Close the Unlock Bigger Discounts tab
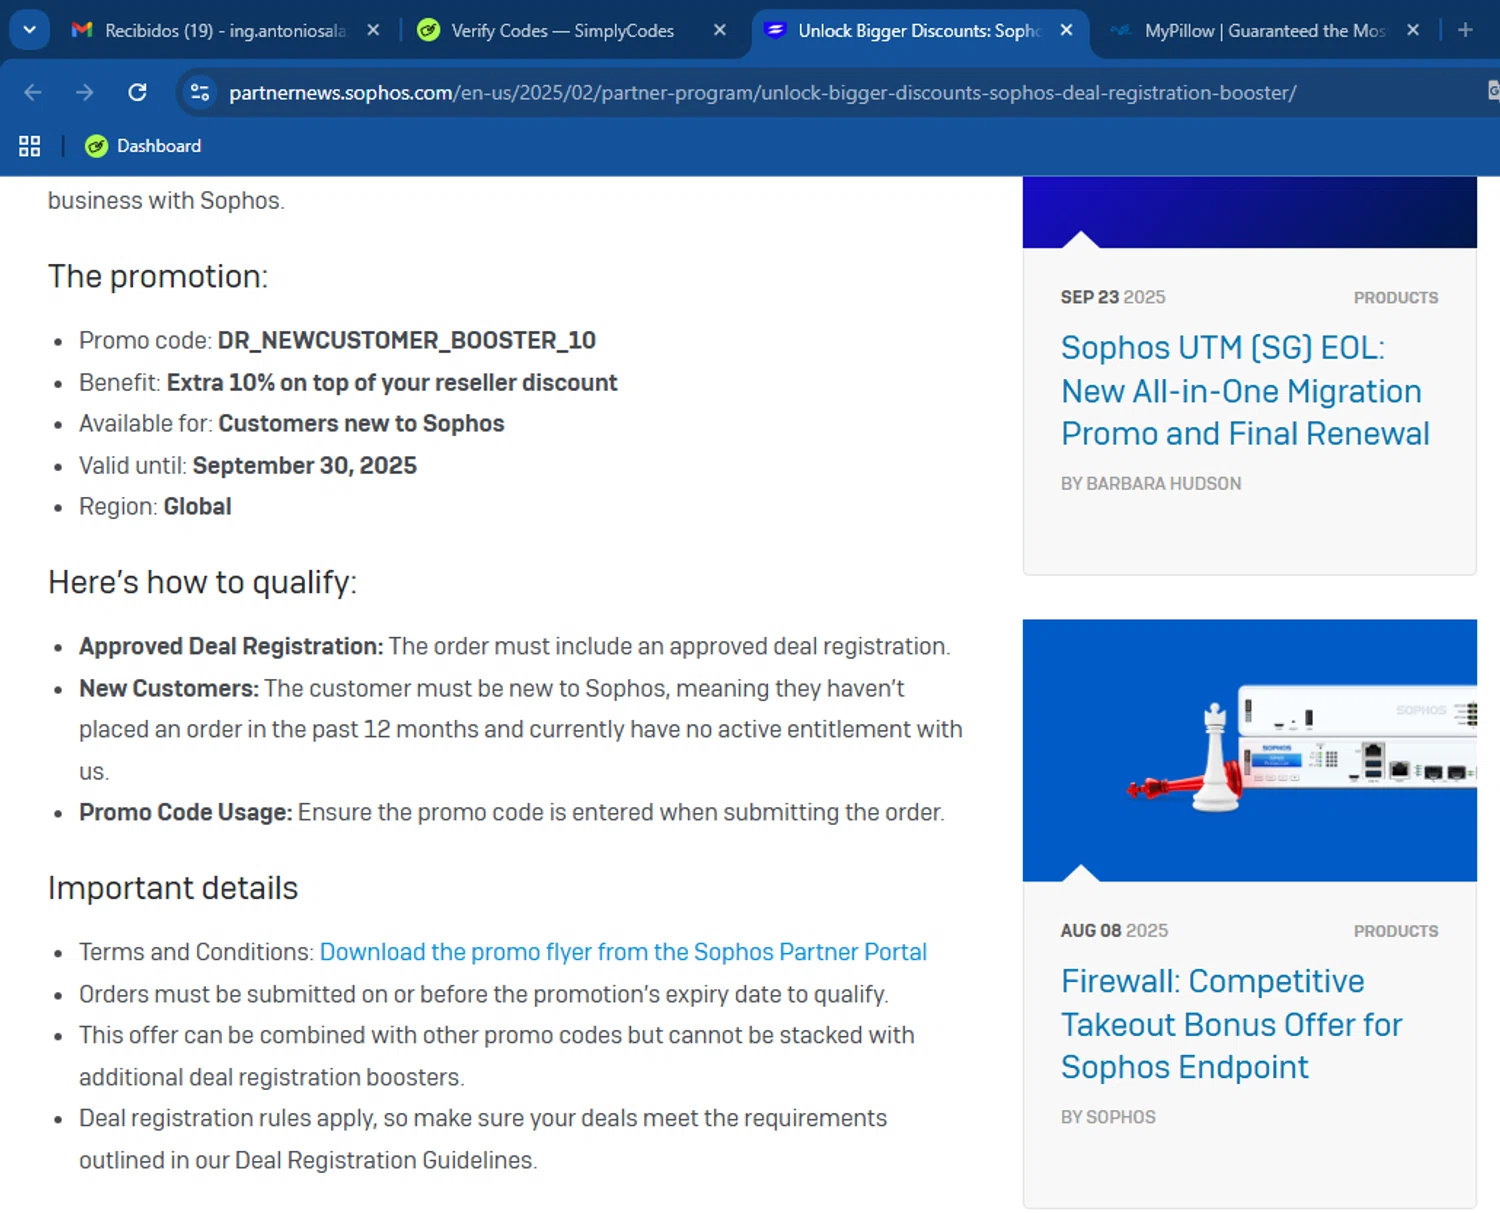This screenshot has height=1213, width=1500. click(x=1066, y=31)
